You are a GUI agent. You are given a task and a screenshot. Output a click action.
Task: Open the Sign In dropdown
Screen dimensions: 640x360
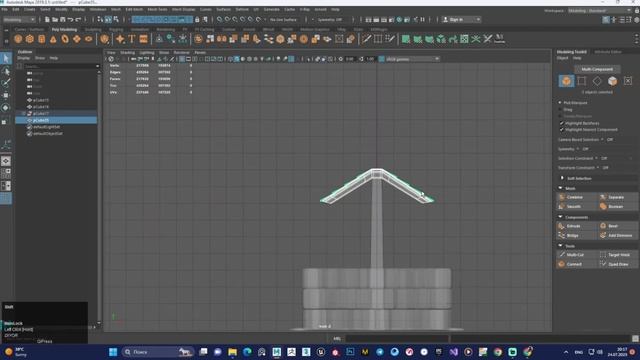[461, 20]
